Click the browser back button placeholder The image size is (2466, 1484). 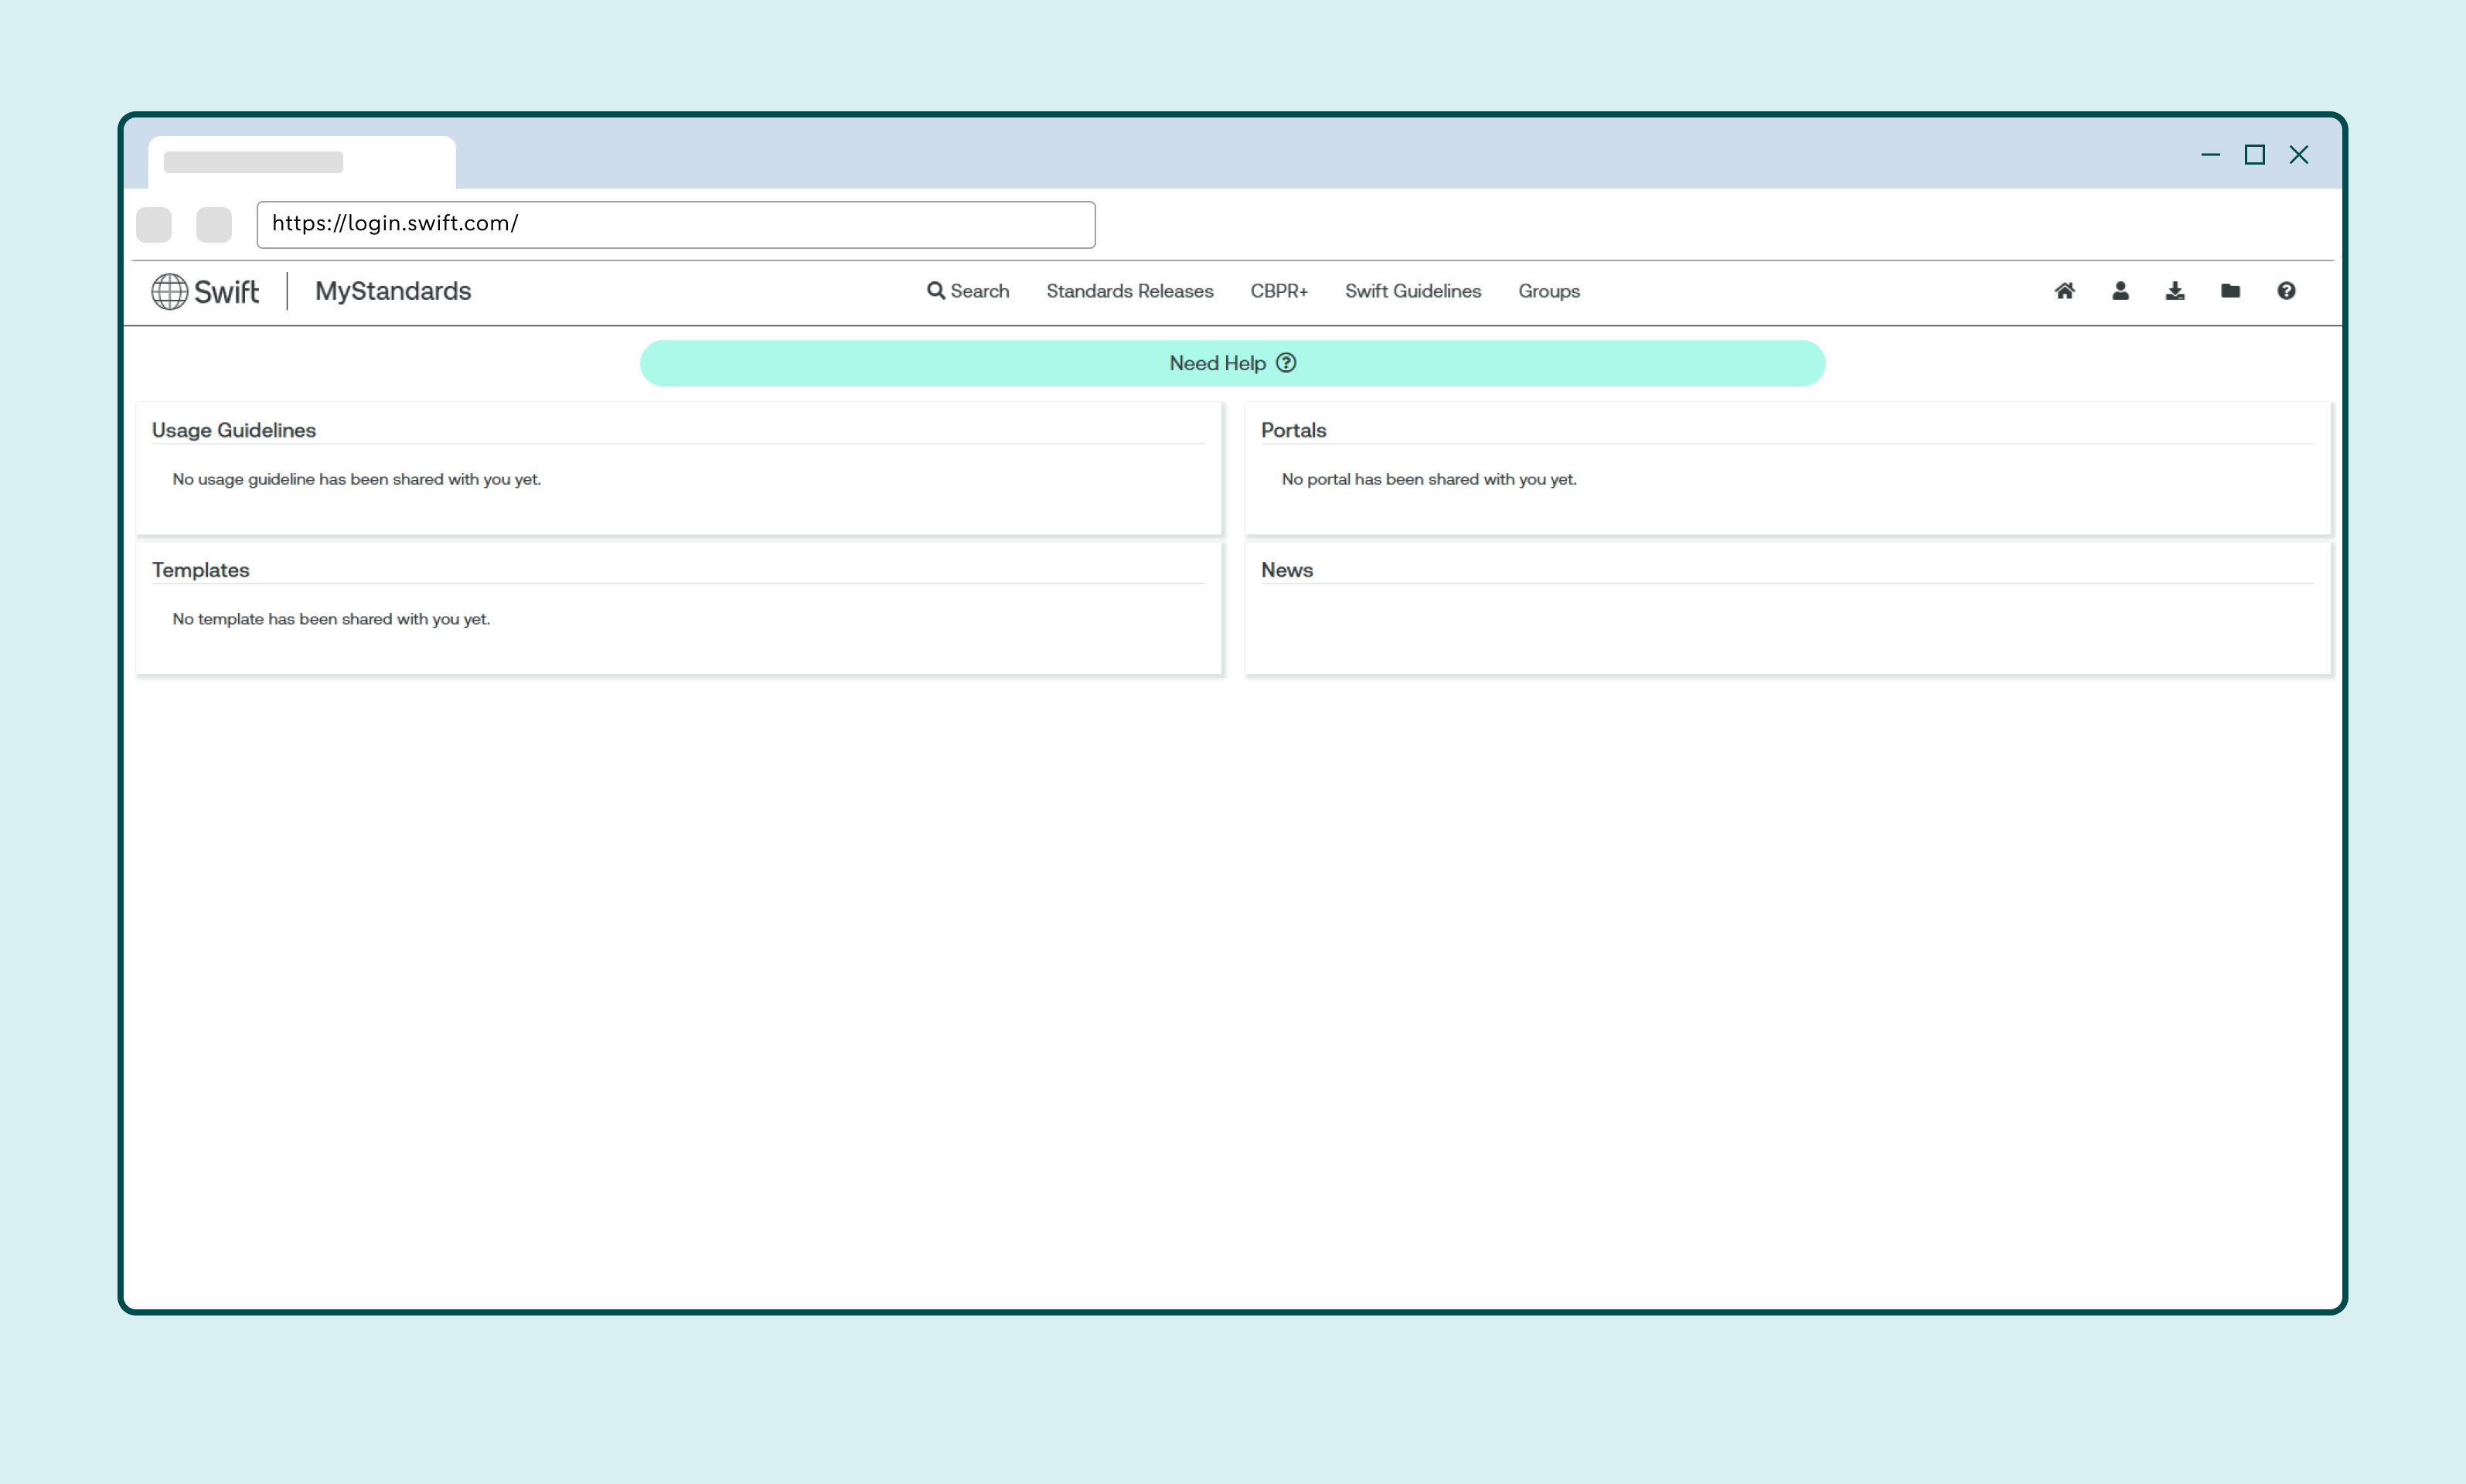[x=154, y=224]
